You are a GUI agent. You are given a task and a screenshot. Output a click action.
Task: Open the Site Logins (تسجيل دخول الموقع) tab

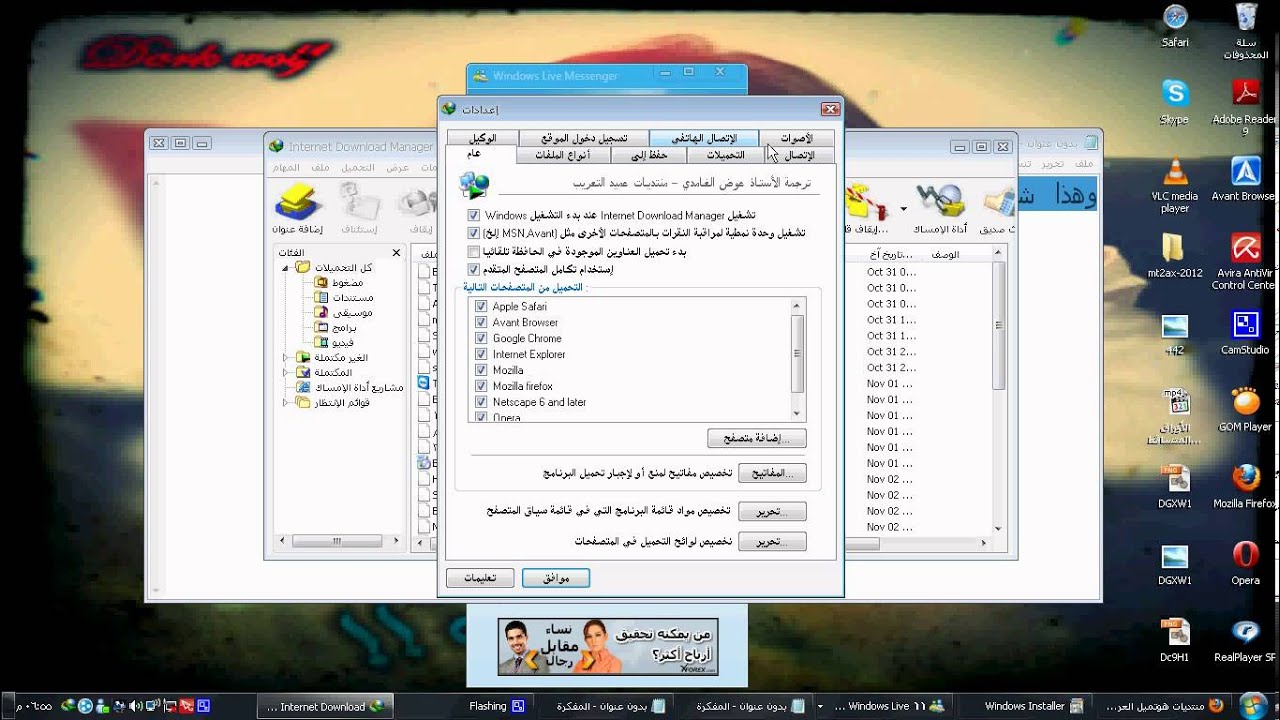pos(585,138)
